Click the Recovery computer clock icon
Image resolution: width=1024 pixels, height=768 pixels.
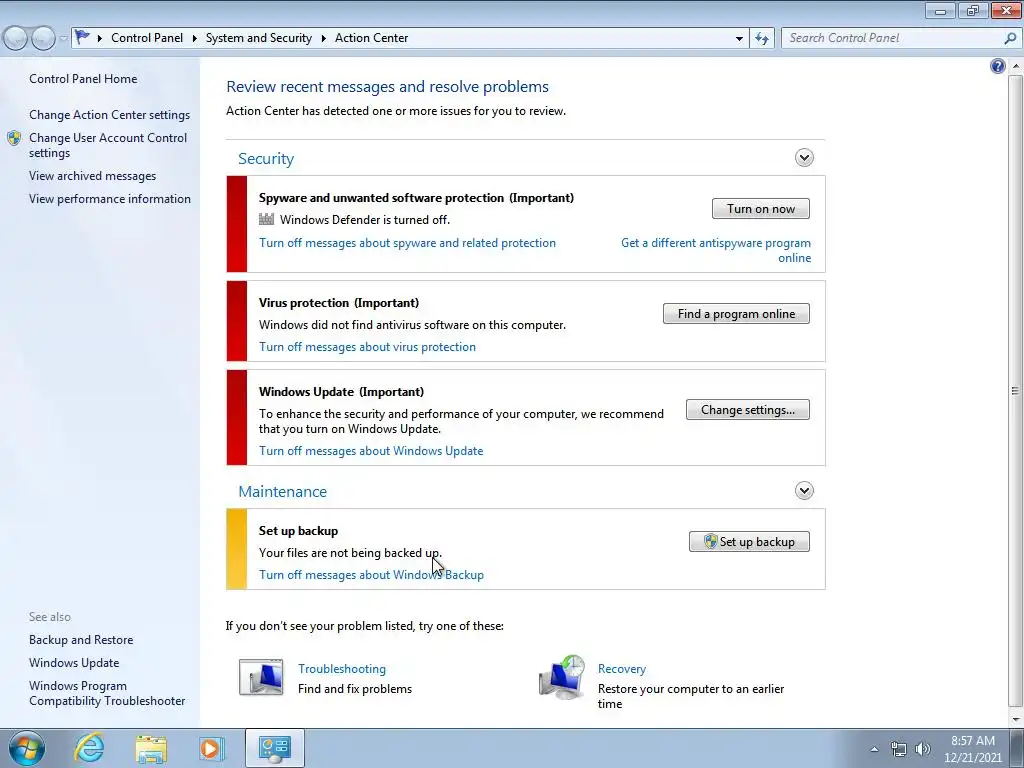[x=562, y=677]
